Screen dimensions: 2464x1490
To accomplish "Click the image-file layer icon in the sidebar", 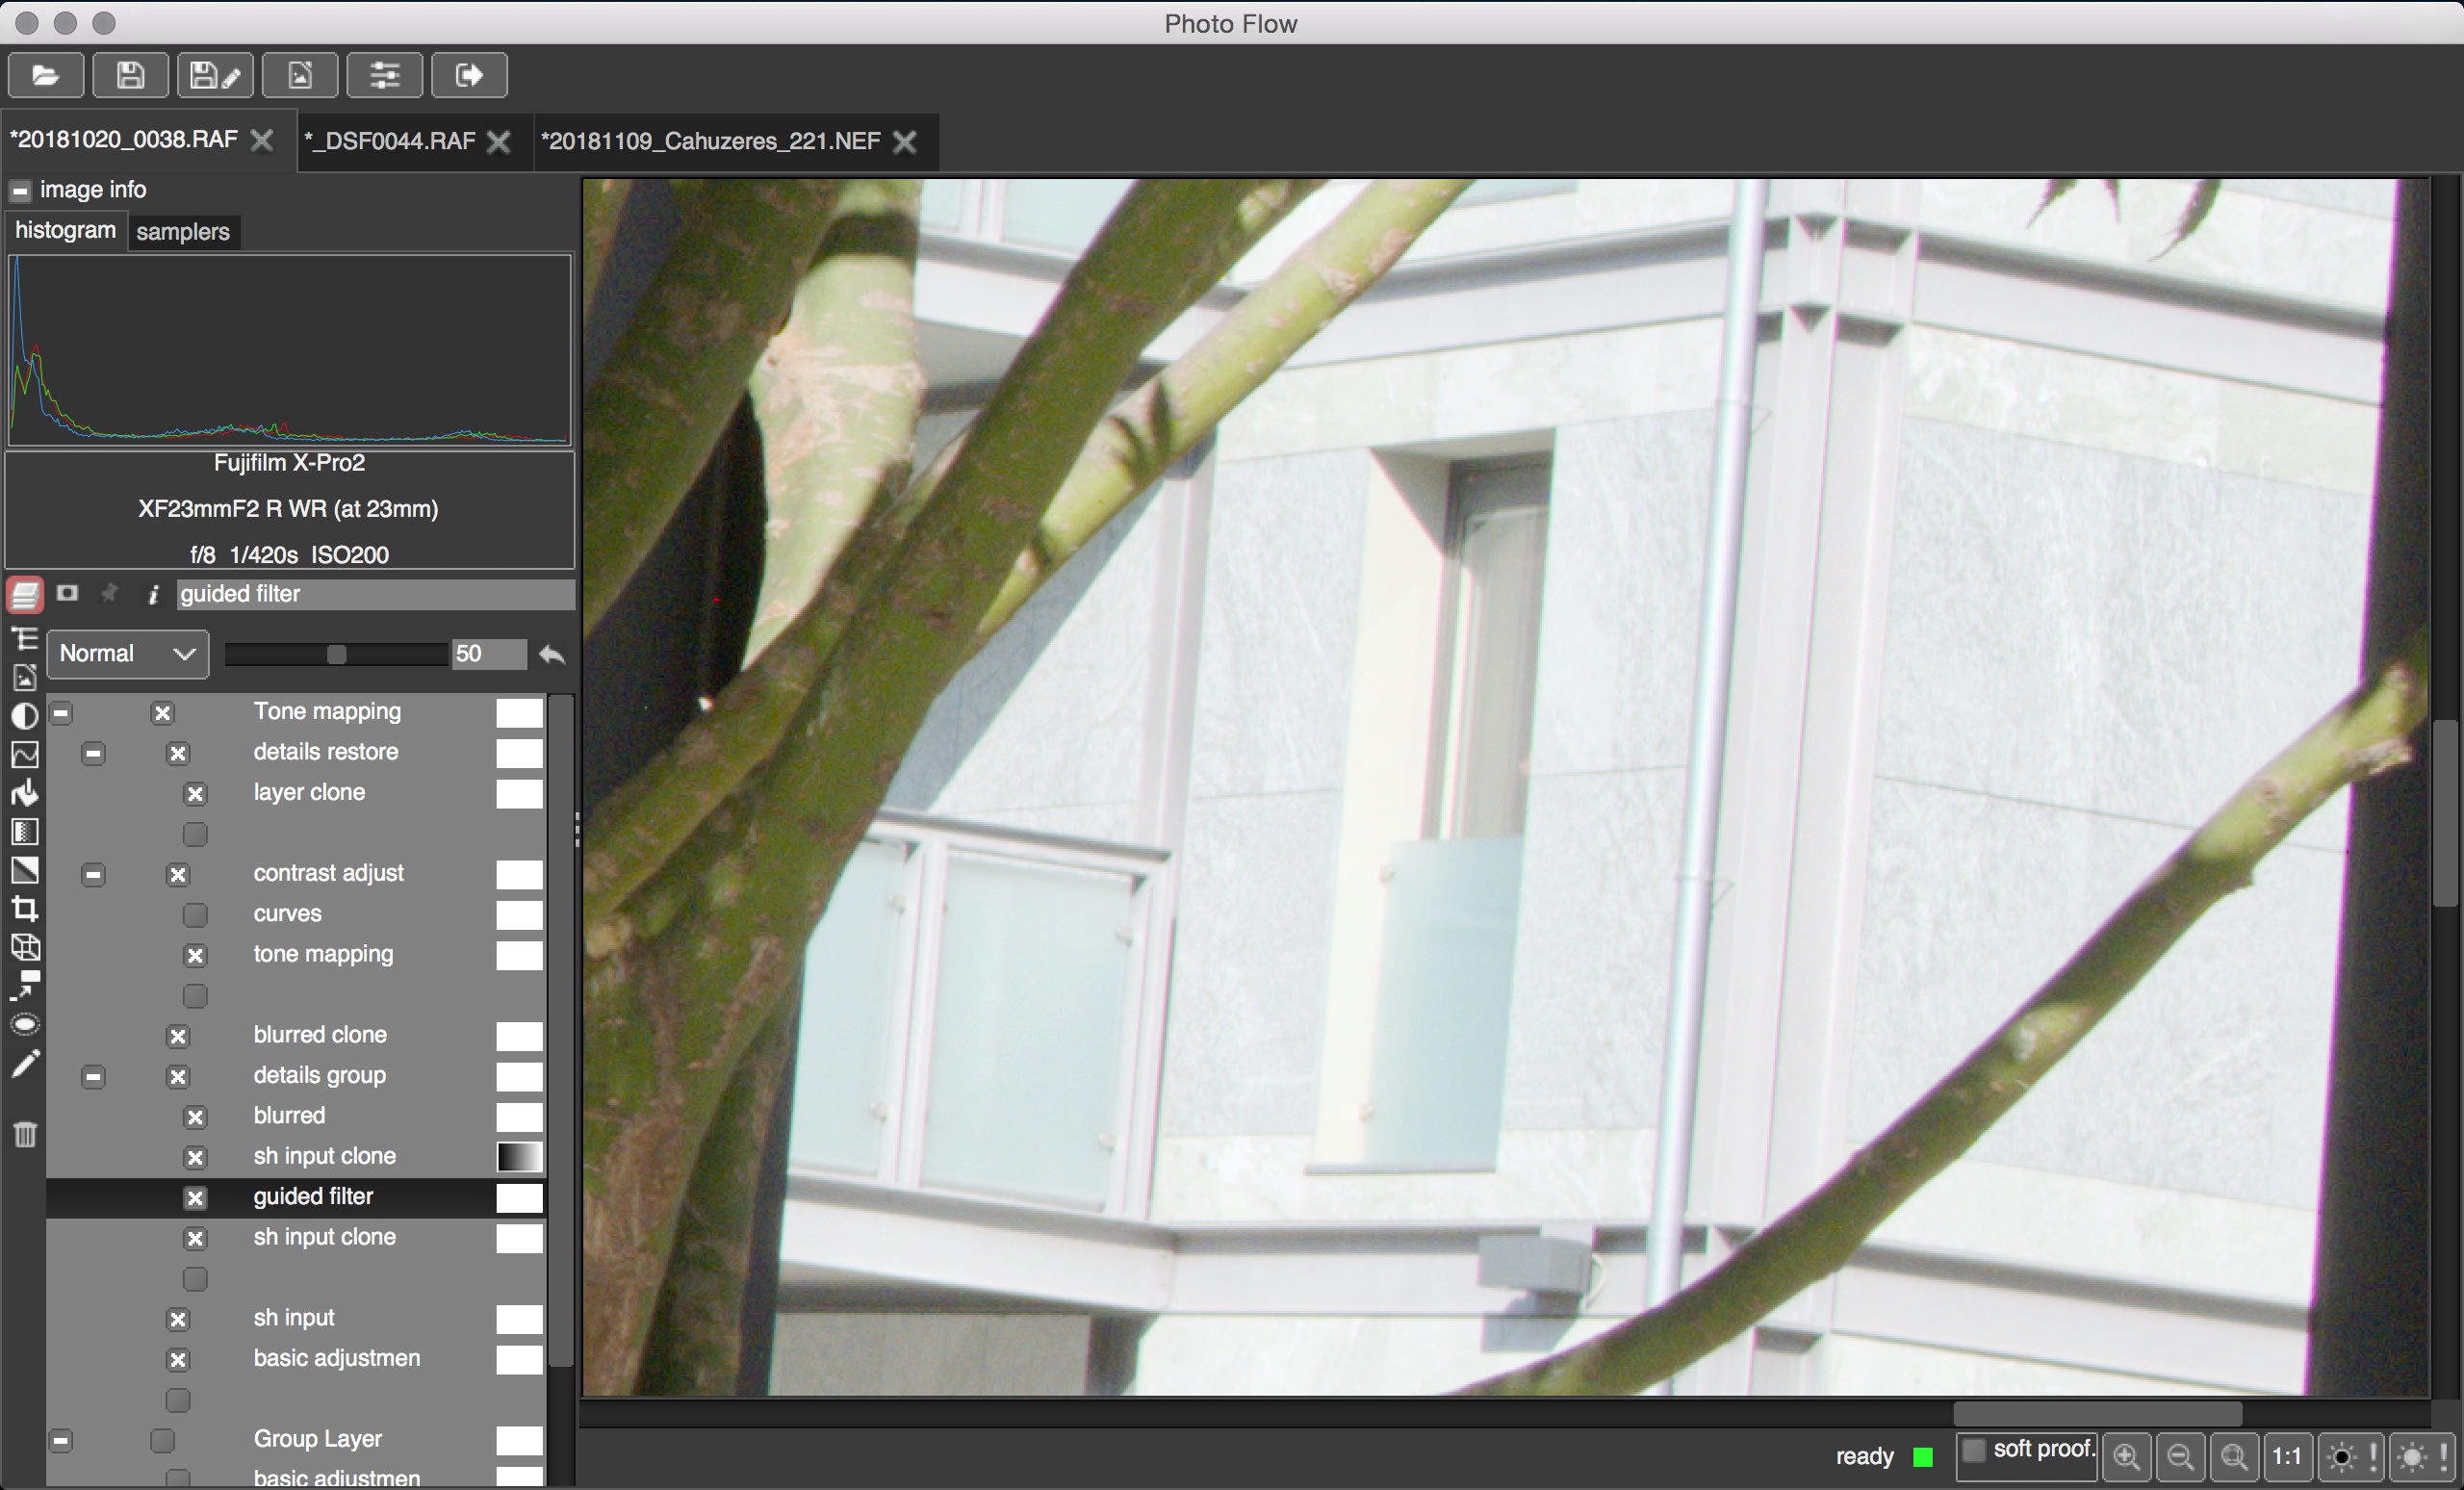I will tap(25, 677).
